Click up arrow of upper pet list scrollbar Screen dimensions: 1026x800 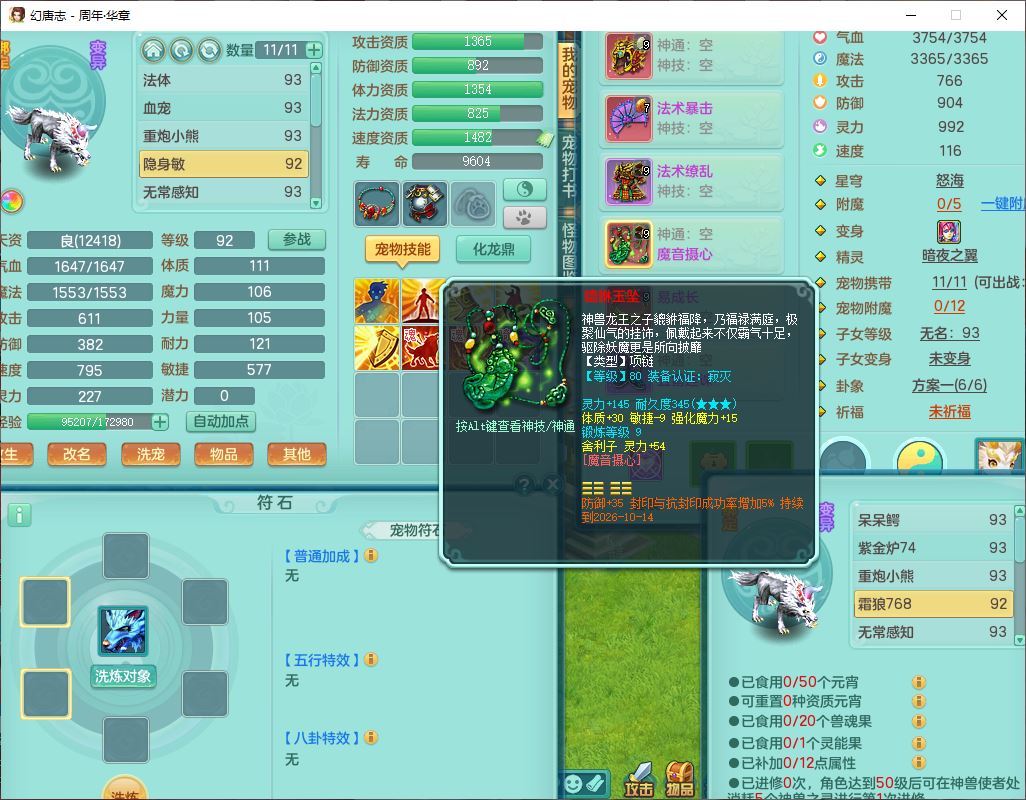pos(316,68)
